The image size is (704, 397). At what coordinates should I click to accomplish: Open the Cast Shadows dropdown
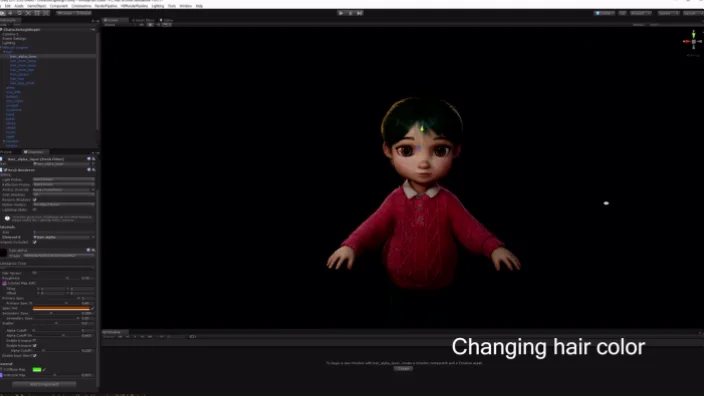[x=64, y=195]
